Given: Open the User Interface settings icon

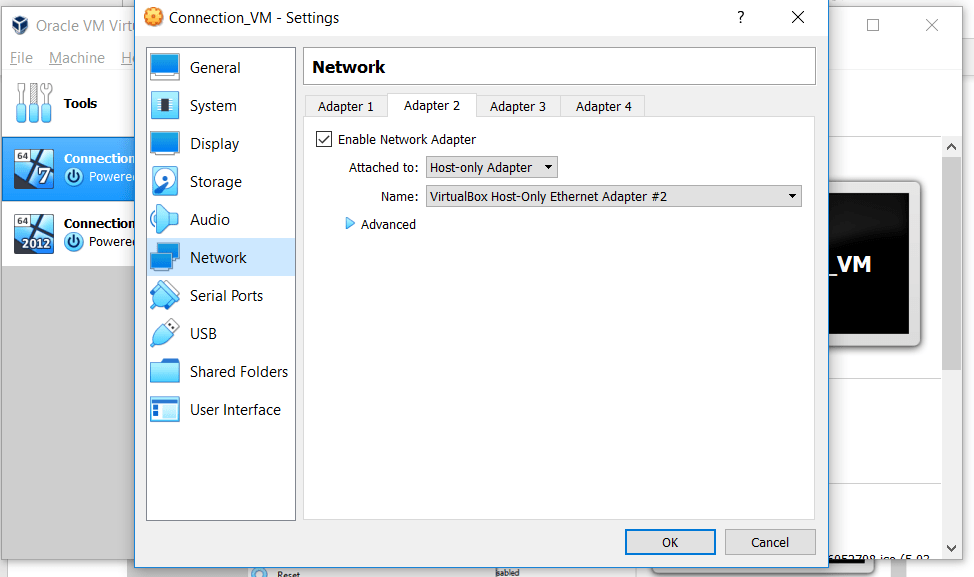Looking at the screenshot, I should (x=165, y=409).
